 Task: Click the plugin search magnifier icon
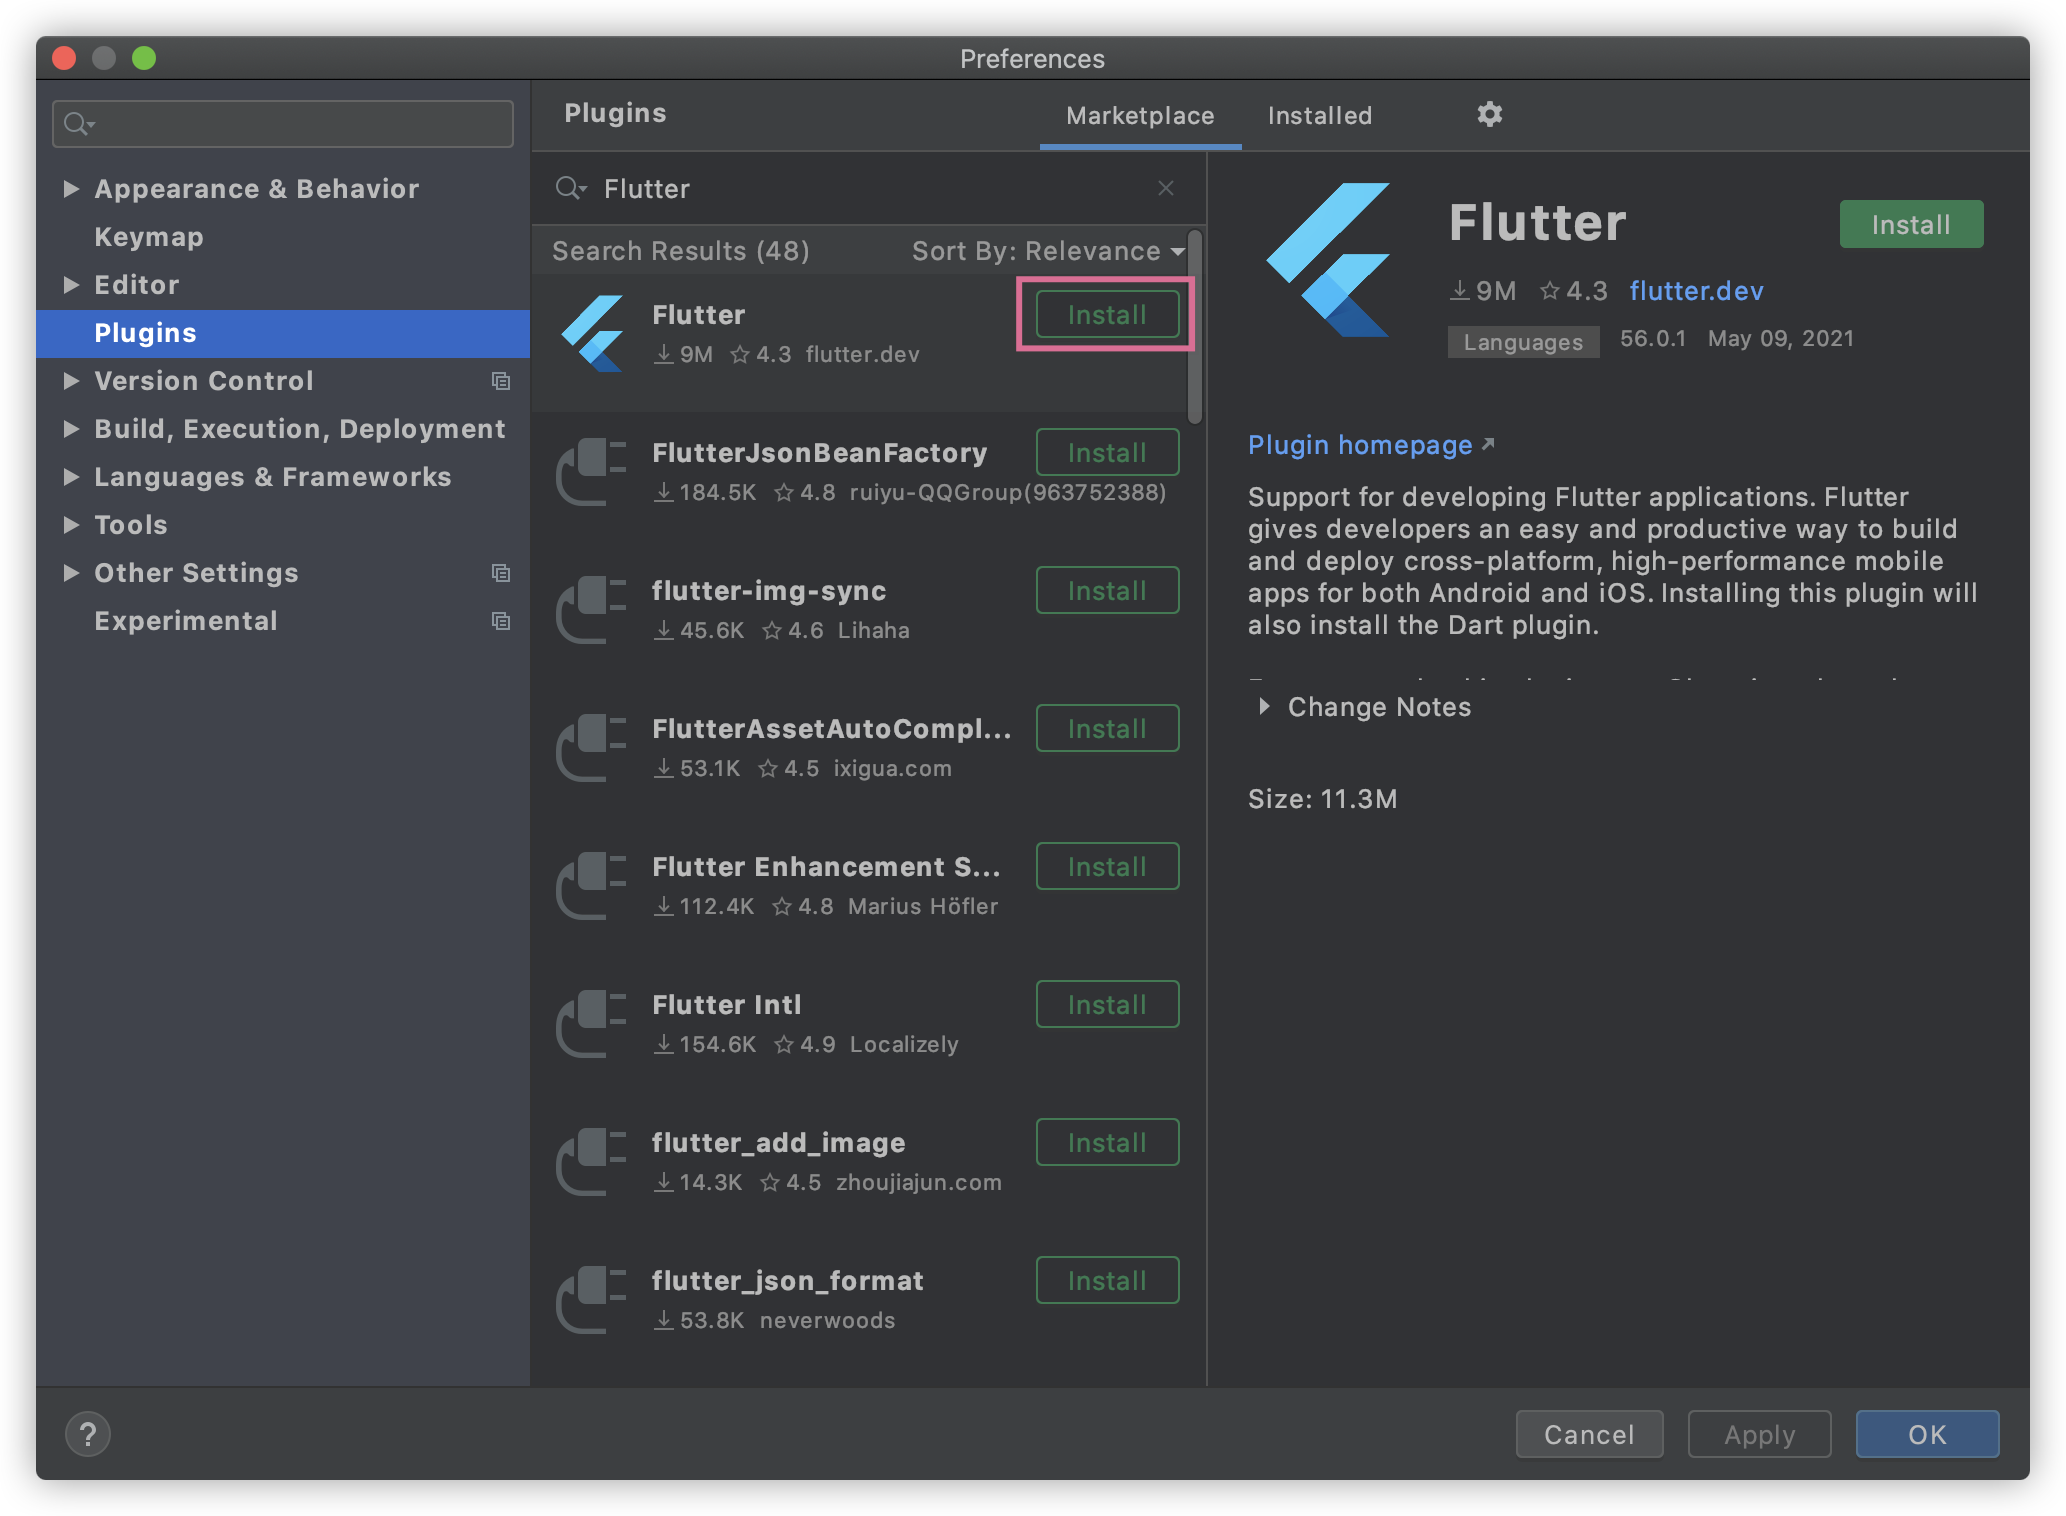click(x=571, y=188)
